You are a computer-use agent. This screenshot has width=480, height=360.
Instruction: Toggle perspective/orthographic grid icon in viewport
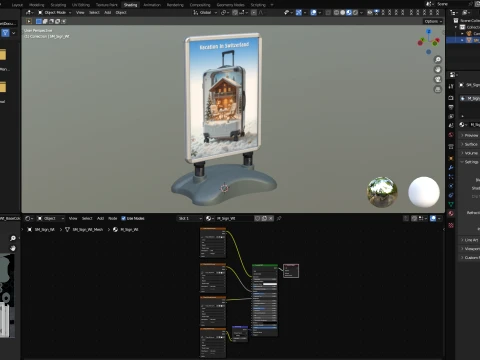pos(438,89)
